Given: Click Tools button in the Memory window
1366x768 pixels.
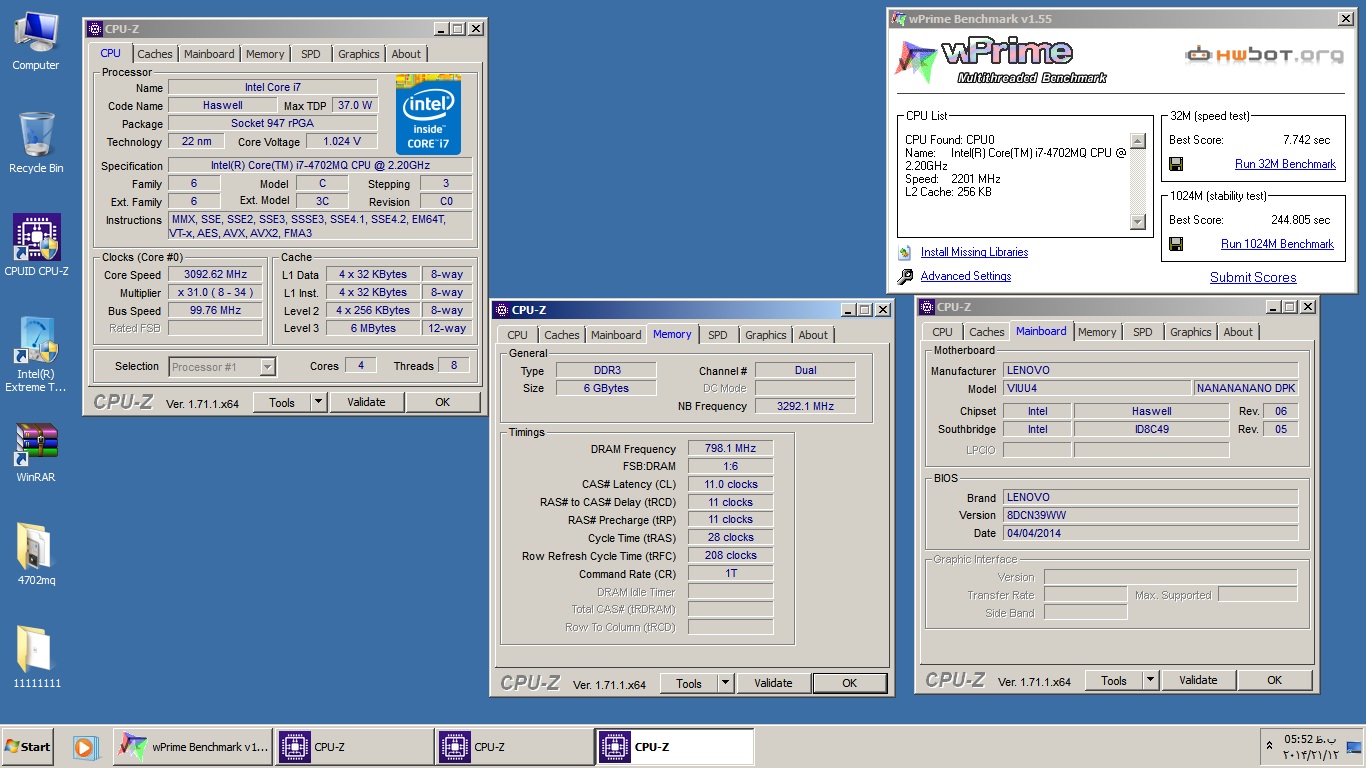Looking at the screenshot, I should [689, 683].
